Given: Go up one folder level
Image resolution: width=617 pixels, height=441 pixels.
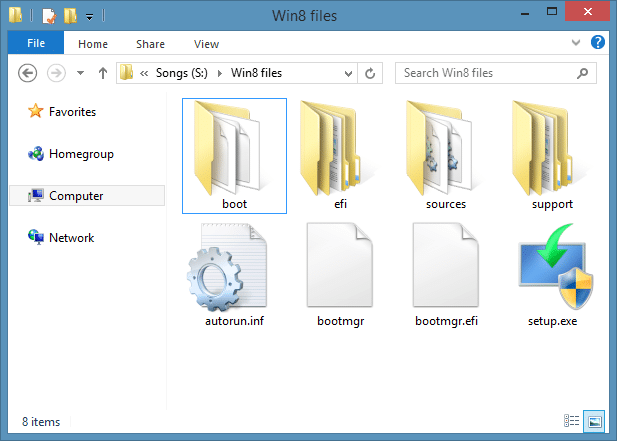Looking at the screenshot, I should pyautogui.click(x=103, y=73).
